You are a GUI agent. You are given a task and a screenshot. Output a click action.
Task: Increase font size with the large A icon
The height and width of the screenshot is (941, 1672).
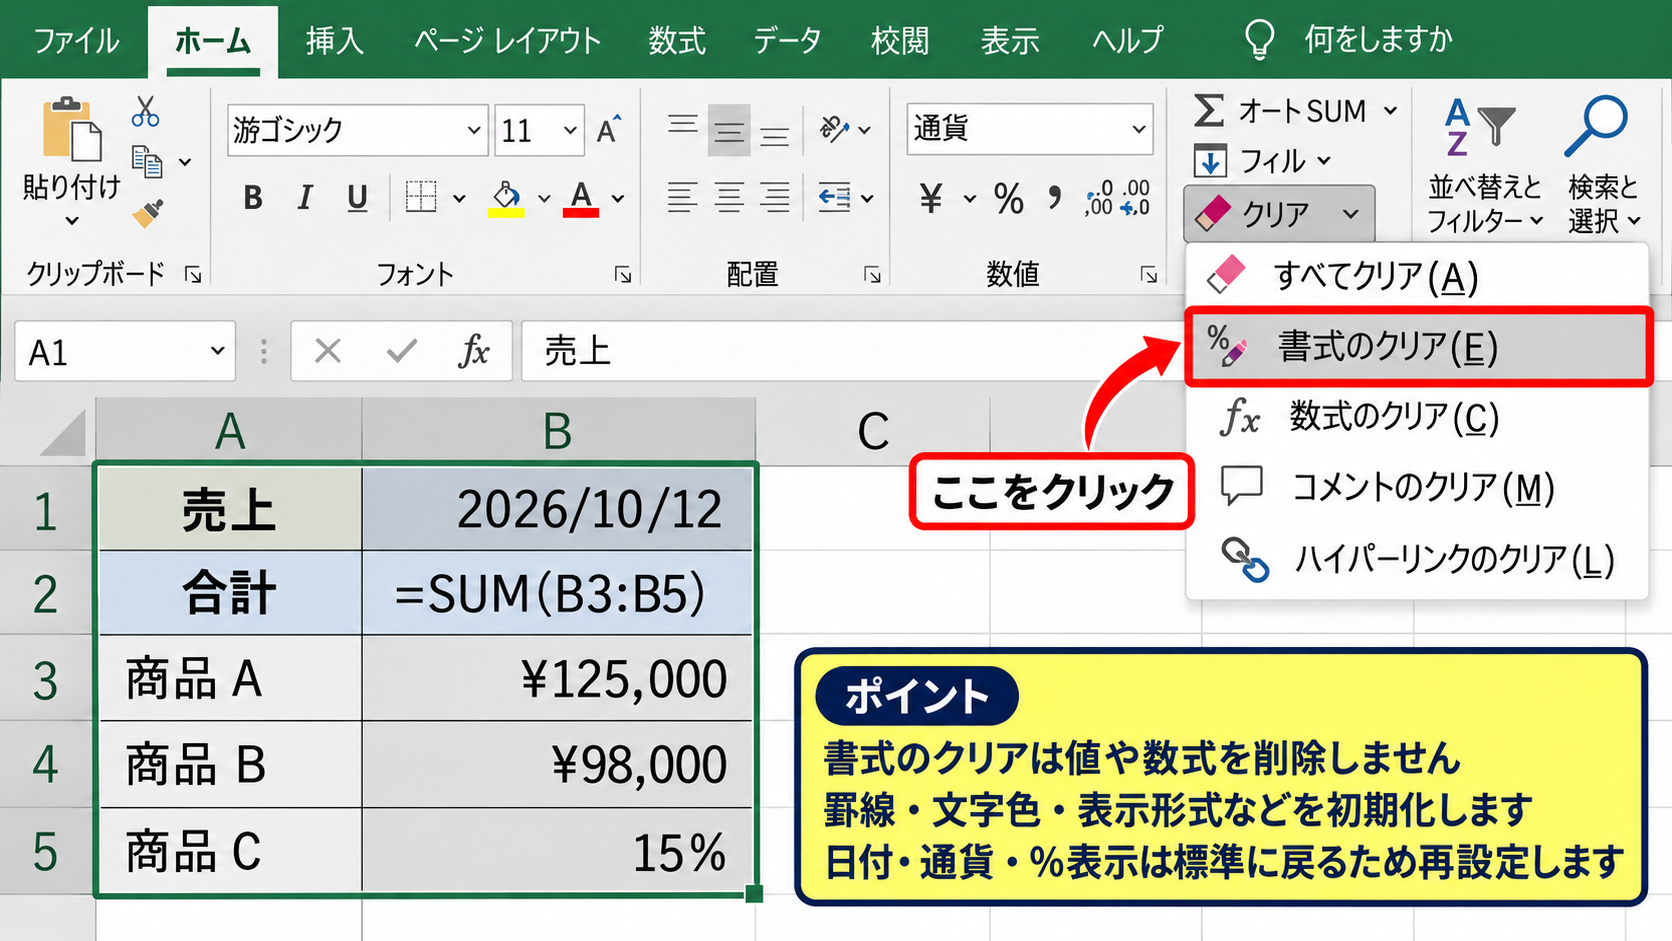(x=608, y=130)
